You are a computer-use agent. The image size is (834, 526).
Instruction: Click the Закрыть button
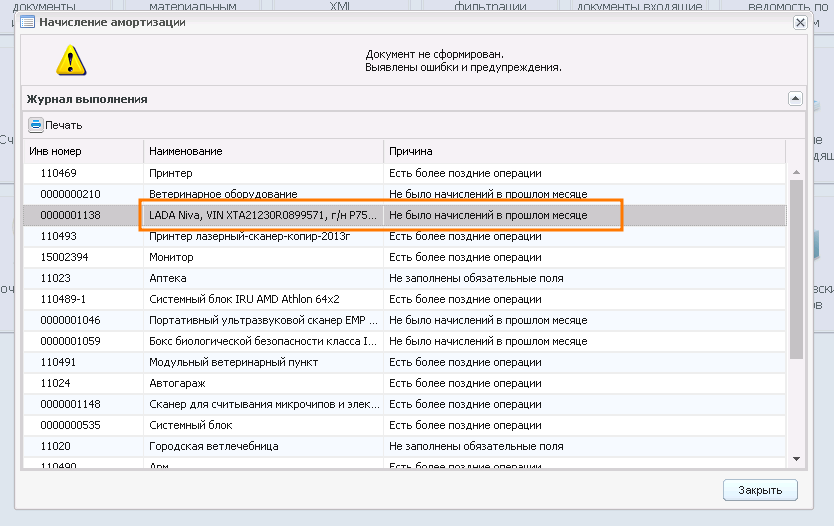tap(760, 490)
